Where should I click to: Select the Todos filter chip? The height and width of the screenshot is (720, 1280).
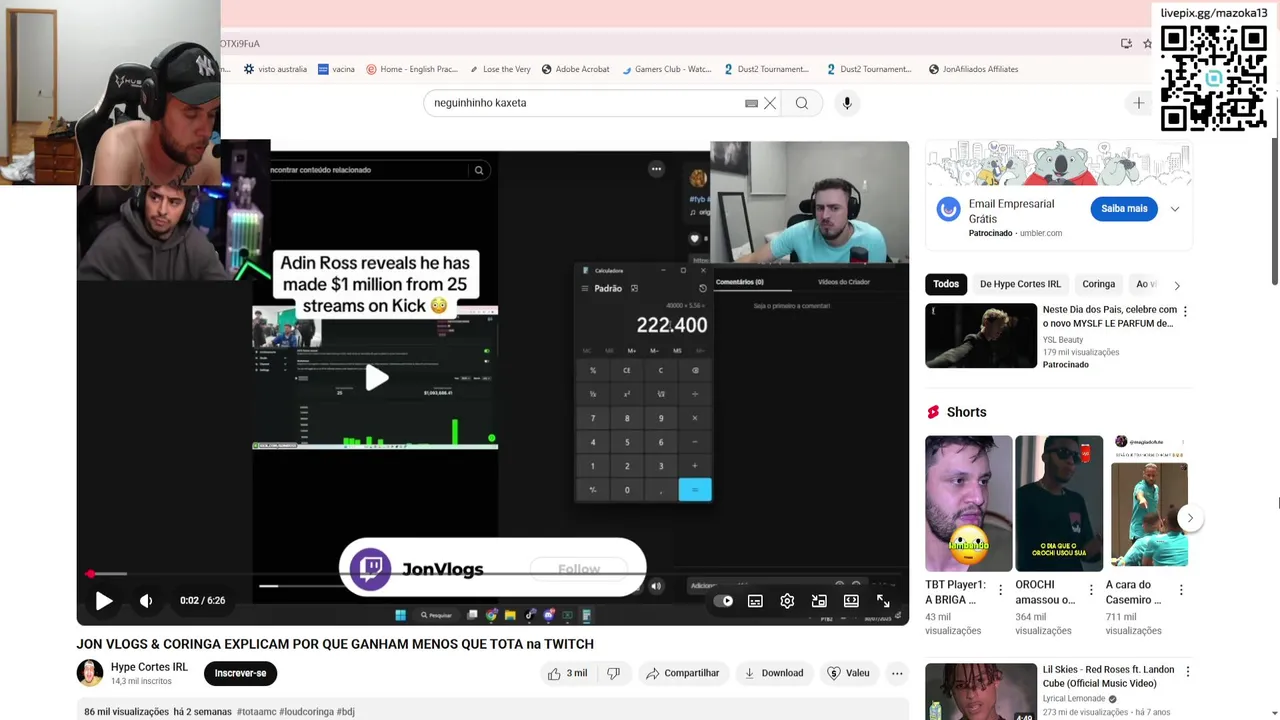(x=946, y=284)
